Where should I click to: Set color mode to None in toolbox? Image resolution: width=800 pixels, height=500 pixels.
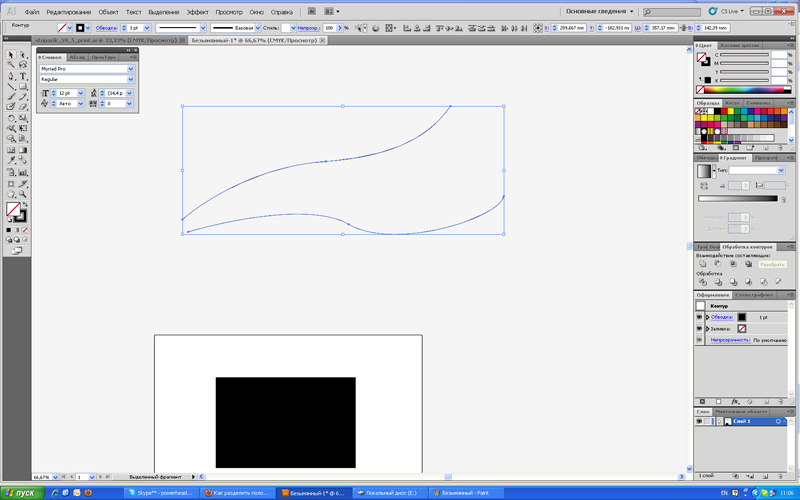click(x=25, y=230)
